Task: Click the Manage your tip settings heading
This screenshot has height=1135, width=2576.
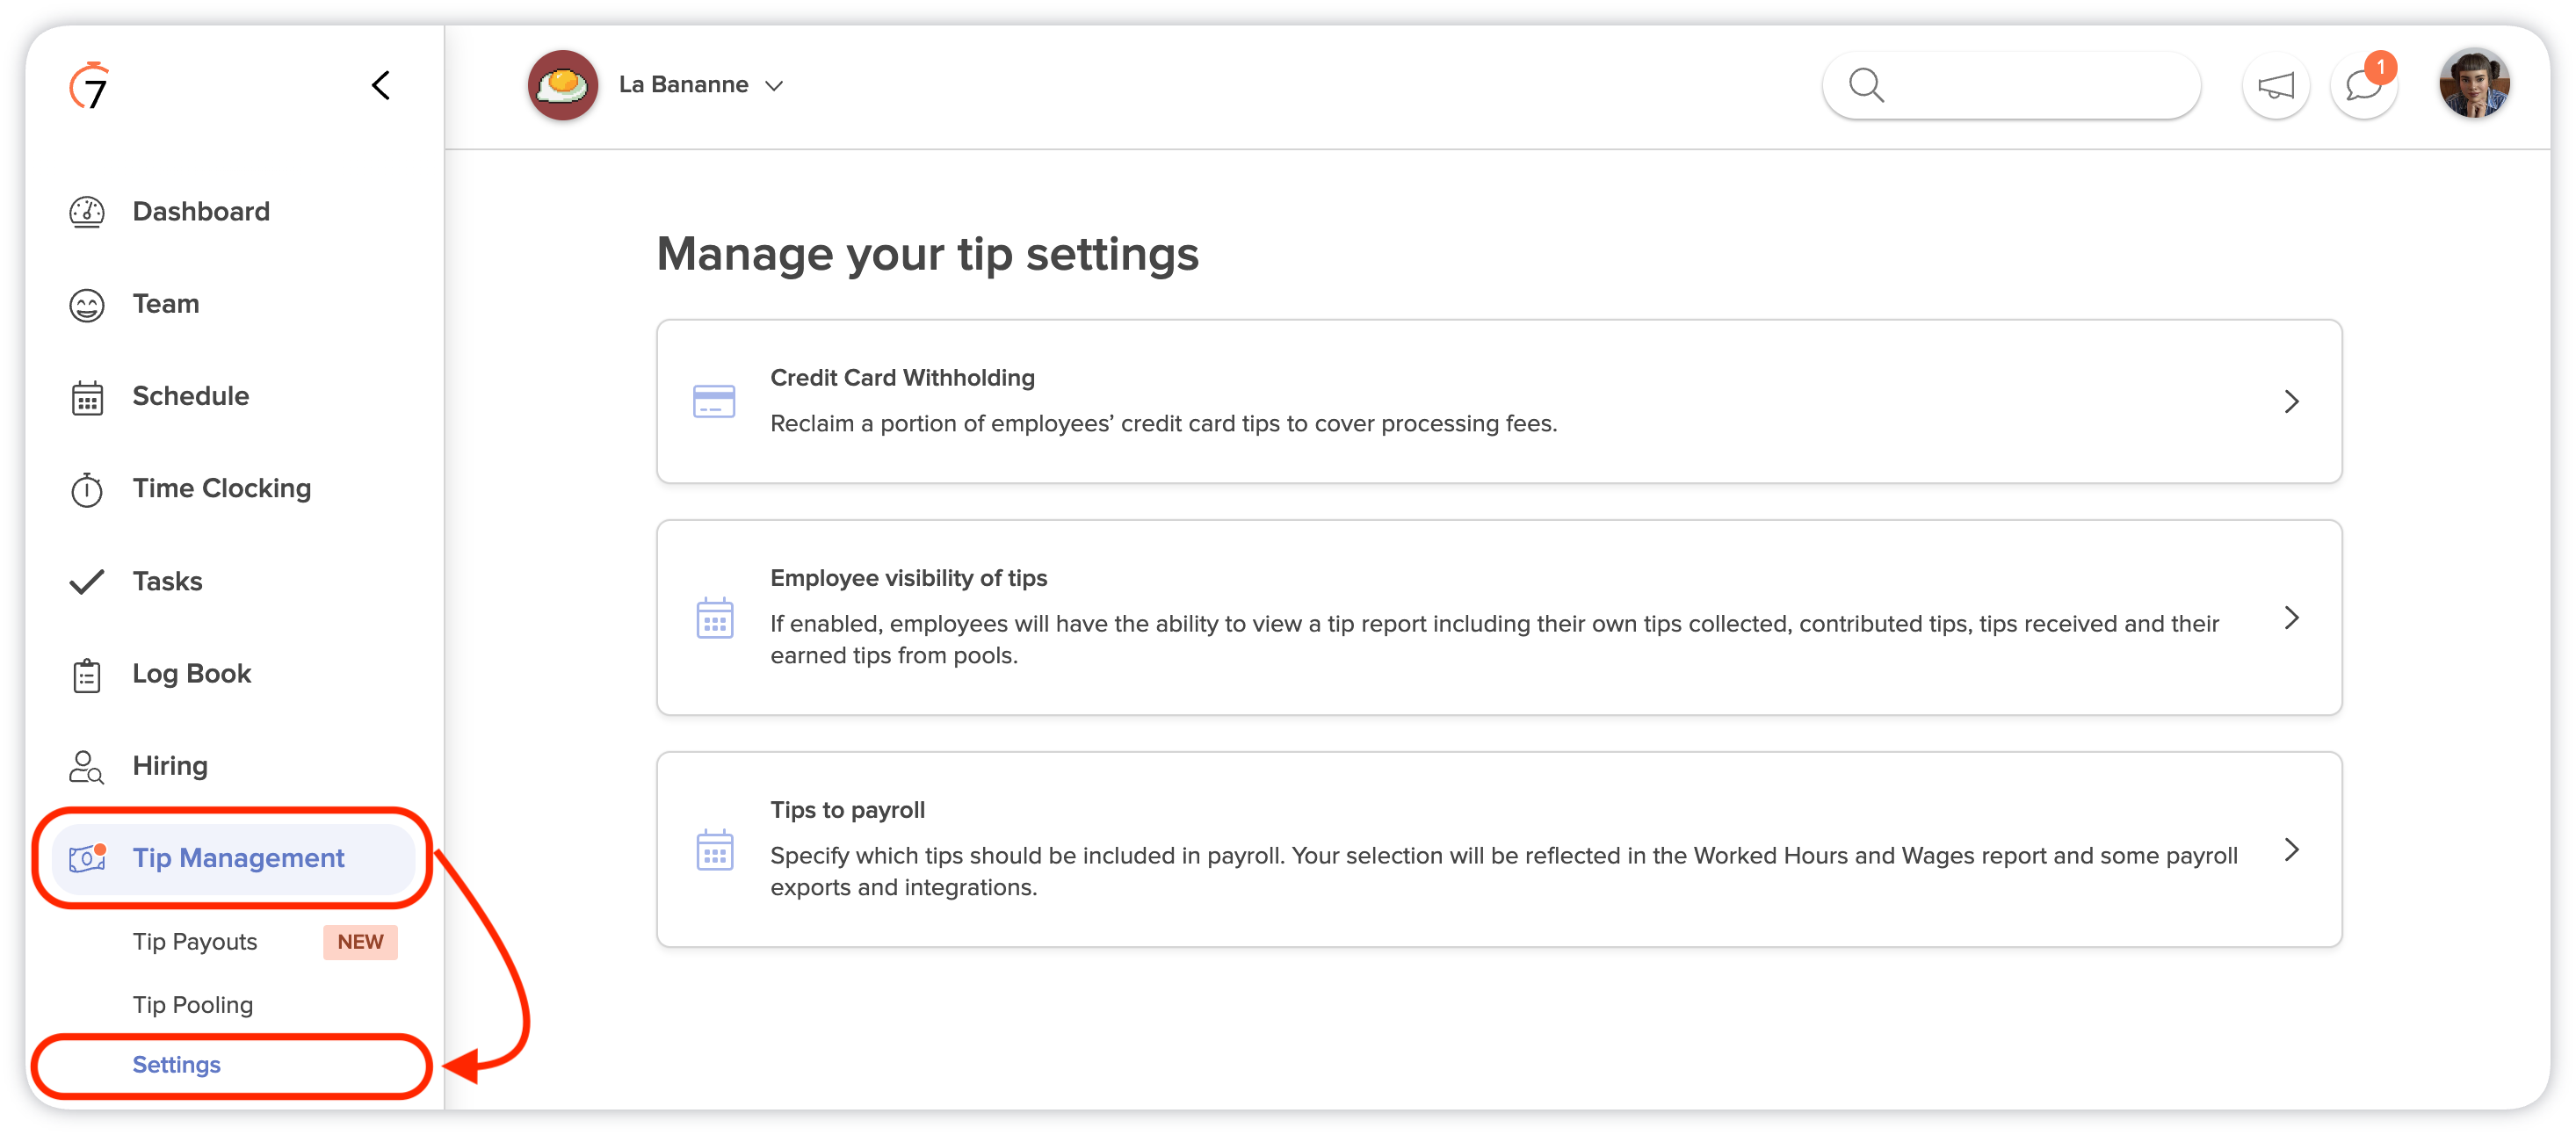Action: click(x=928, y=254)
